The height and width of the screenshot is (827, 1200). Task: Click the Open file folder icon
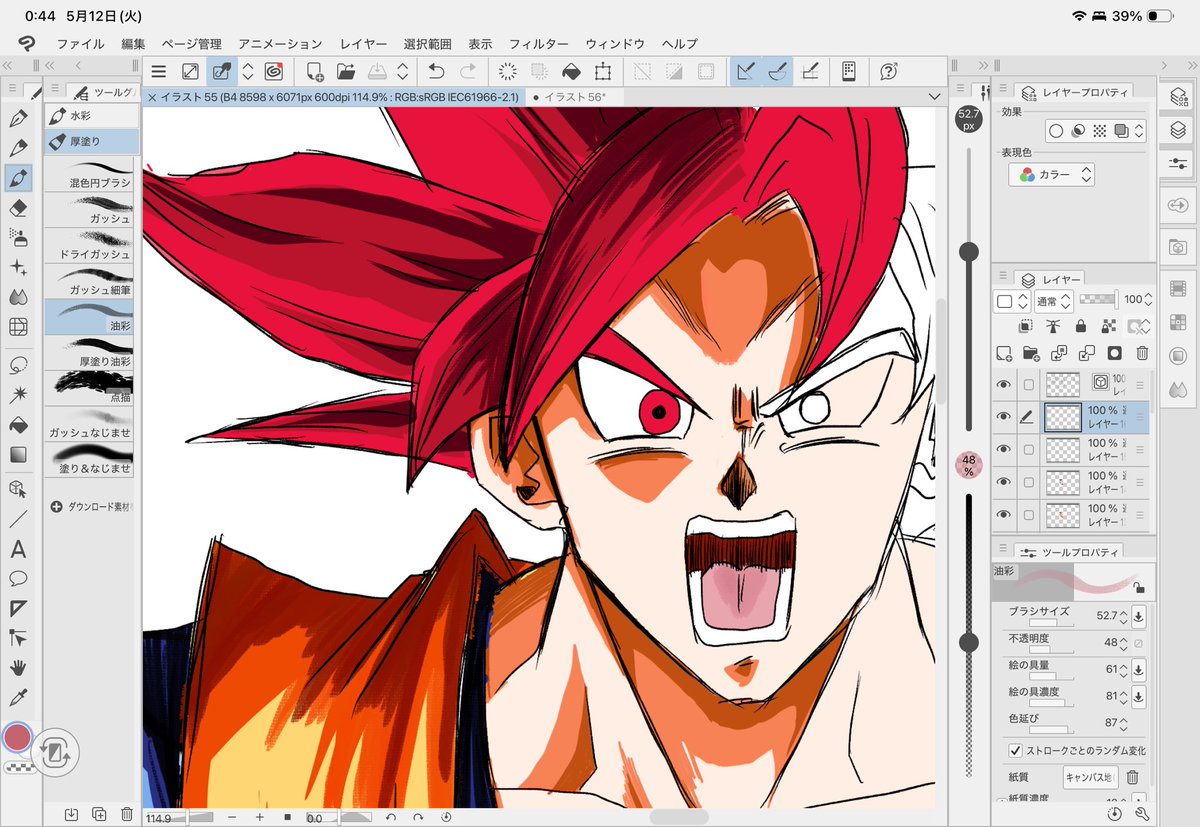click(x=346, y=71)
